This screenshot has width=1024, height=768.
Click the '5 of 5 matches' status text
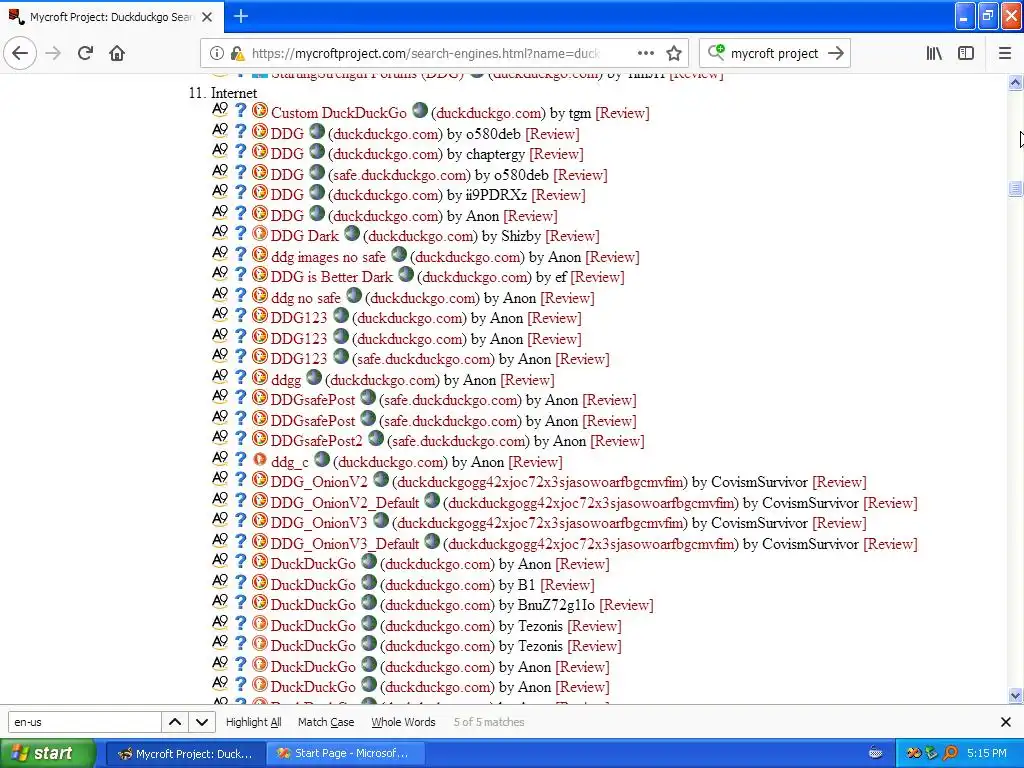[489, 722]
